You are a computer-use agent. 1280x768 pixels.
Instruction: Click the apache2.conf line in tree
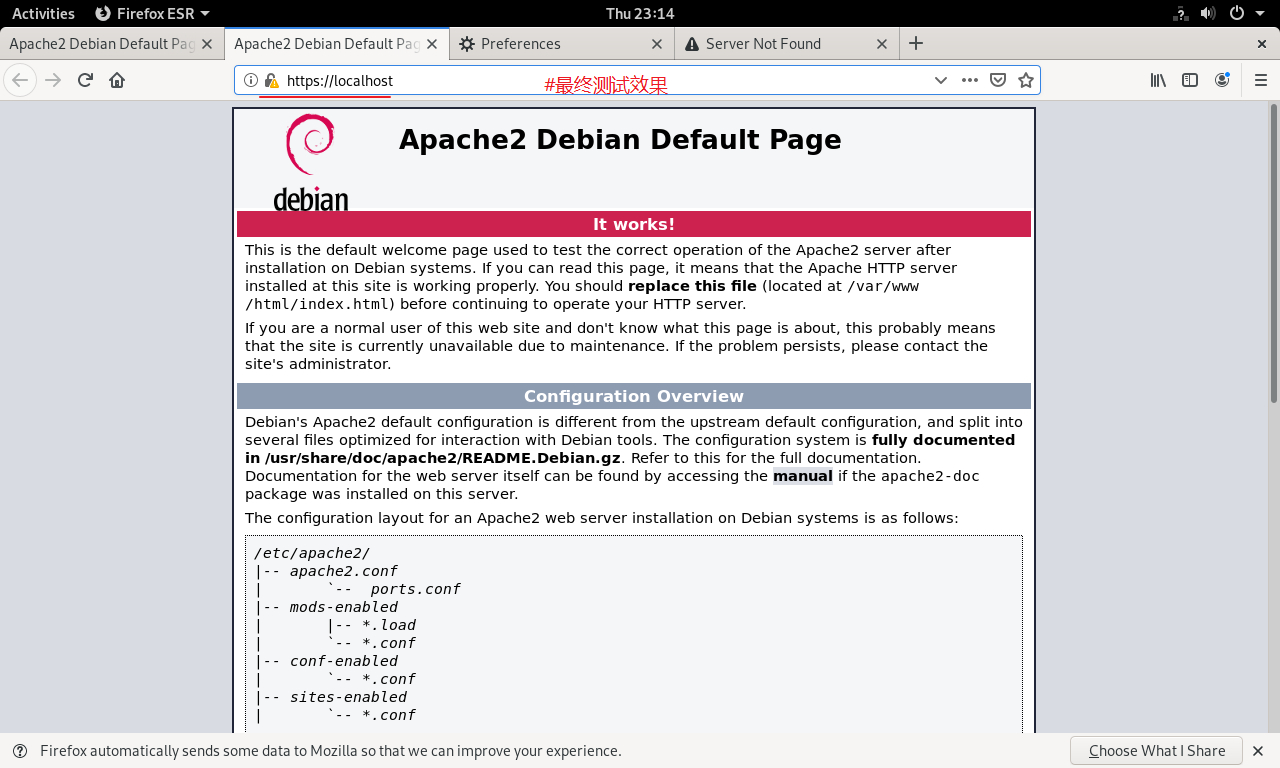(343, 571)
